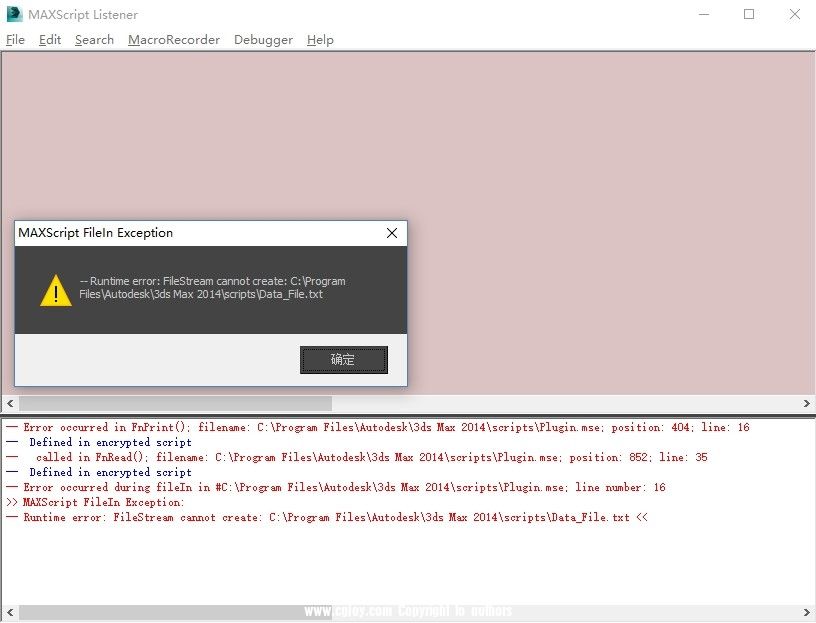
Task: Open the File menu
Action: 15,40
